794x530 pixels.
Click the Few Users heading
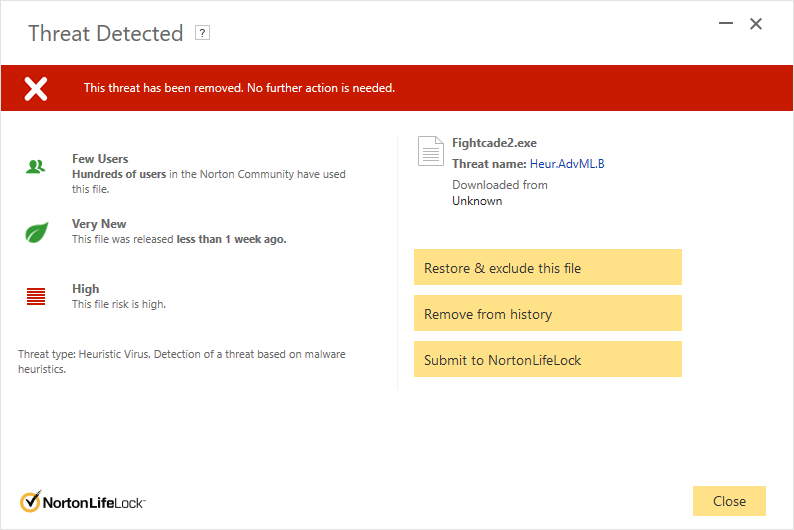pos(100,159)
